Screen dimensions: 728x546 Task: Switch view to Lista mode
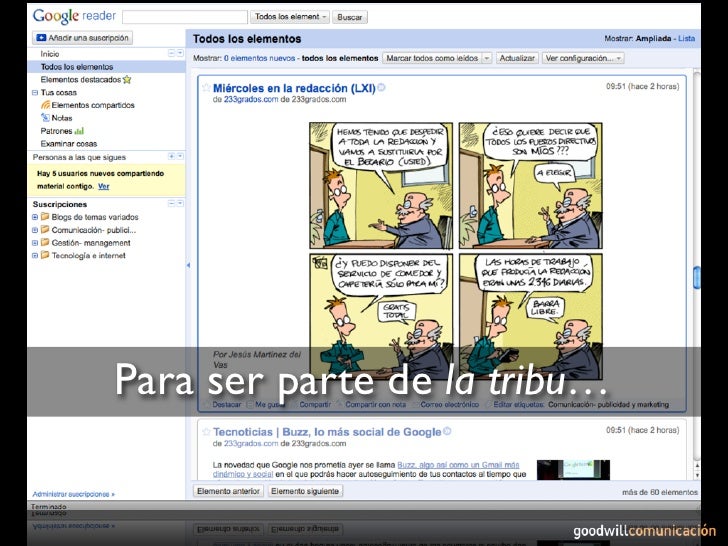[686, 38]
